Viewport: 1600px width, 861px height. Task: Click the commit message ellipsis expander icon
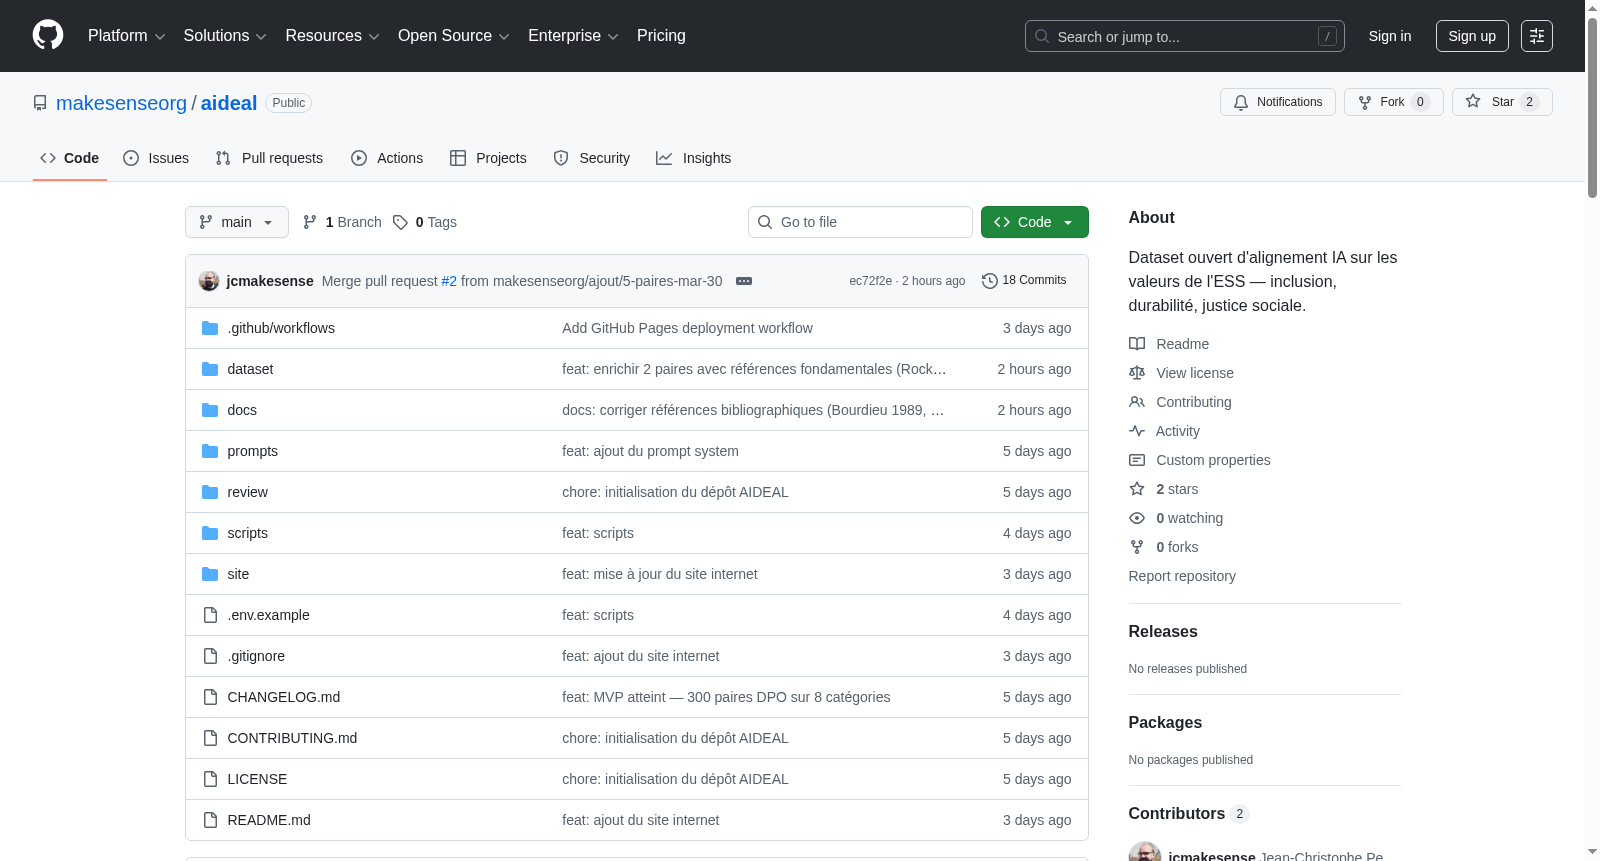click(744, 281)
